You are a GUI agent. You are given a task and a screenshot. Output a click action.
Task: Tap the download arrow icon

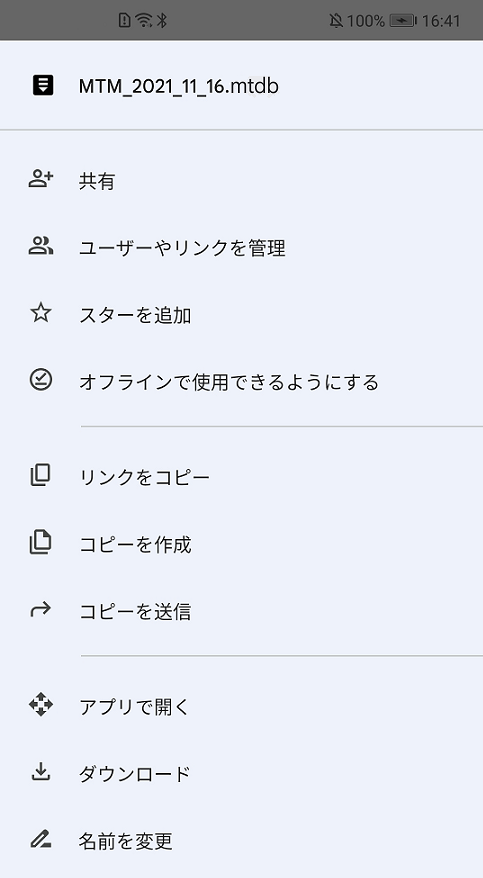point(40,772)
